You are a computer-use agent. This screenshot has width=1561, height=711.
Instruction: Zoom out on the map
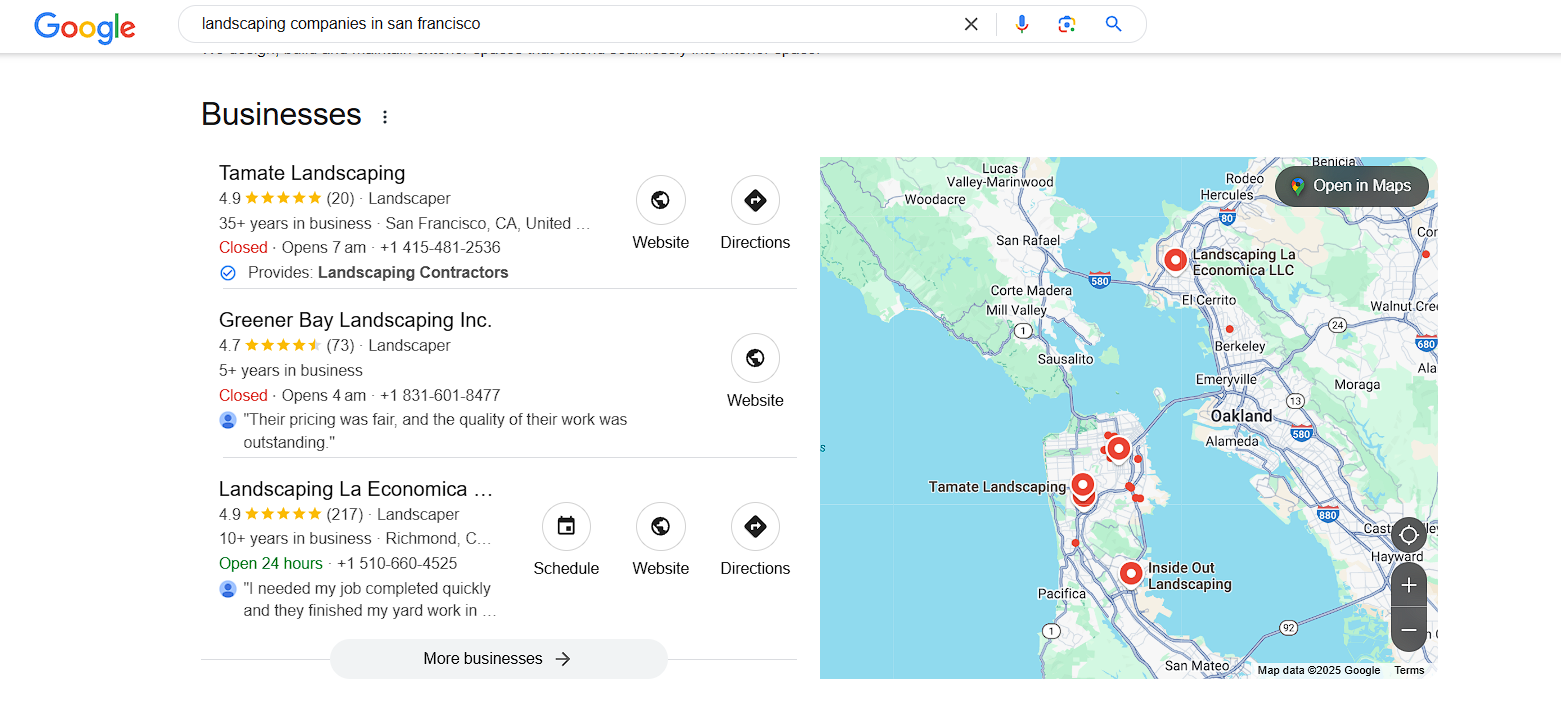1409,630
